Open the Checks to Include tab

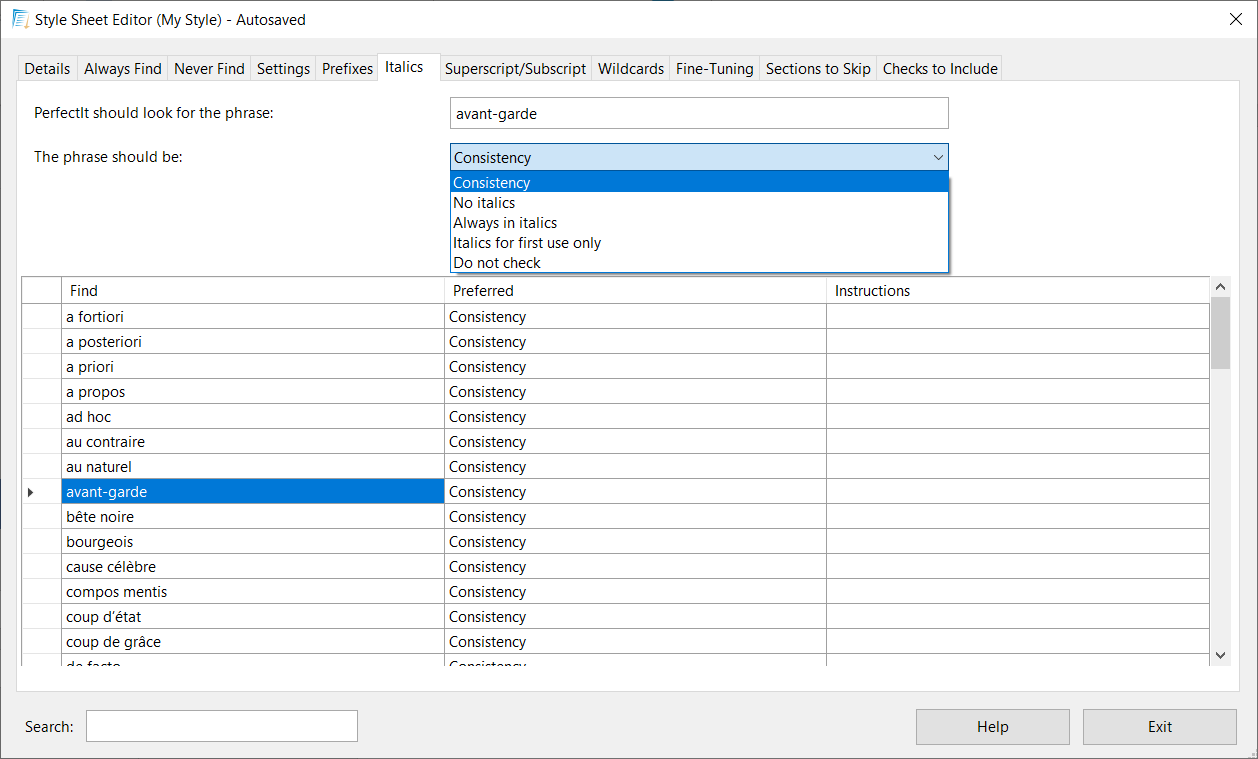tap(939, 69)
